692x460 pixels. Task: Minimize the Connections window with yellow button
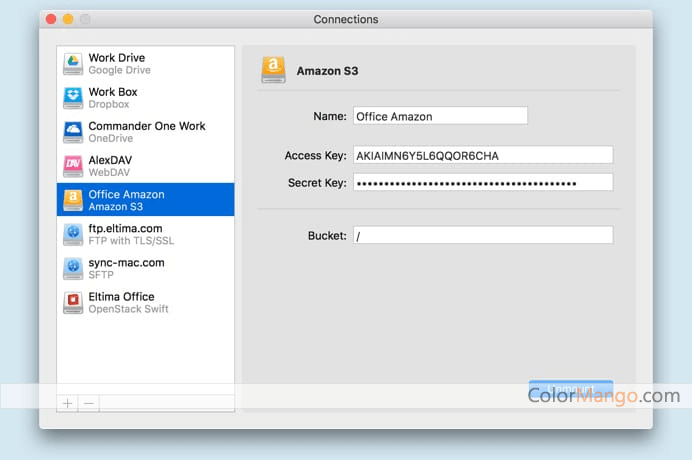coord(68,19)
